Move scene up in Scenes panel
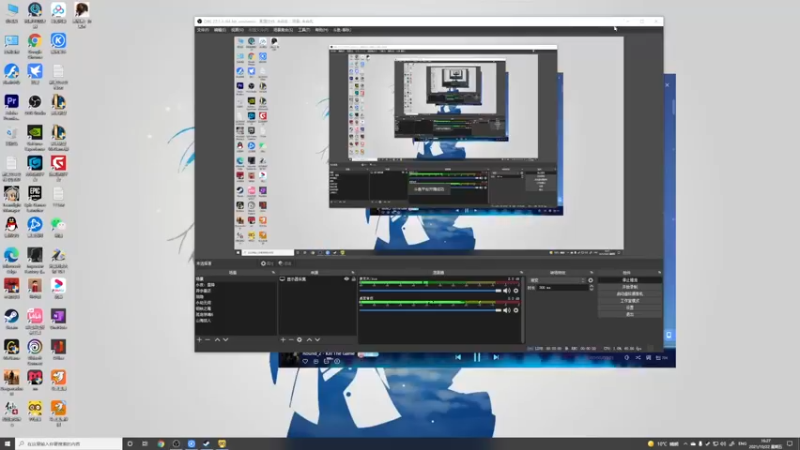Image resolution: width=800 pixels, height=450 pixels. 217,339
